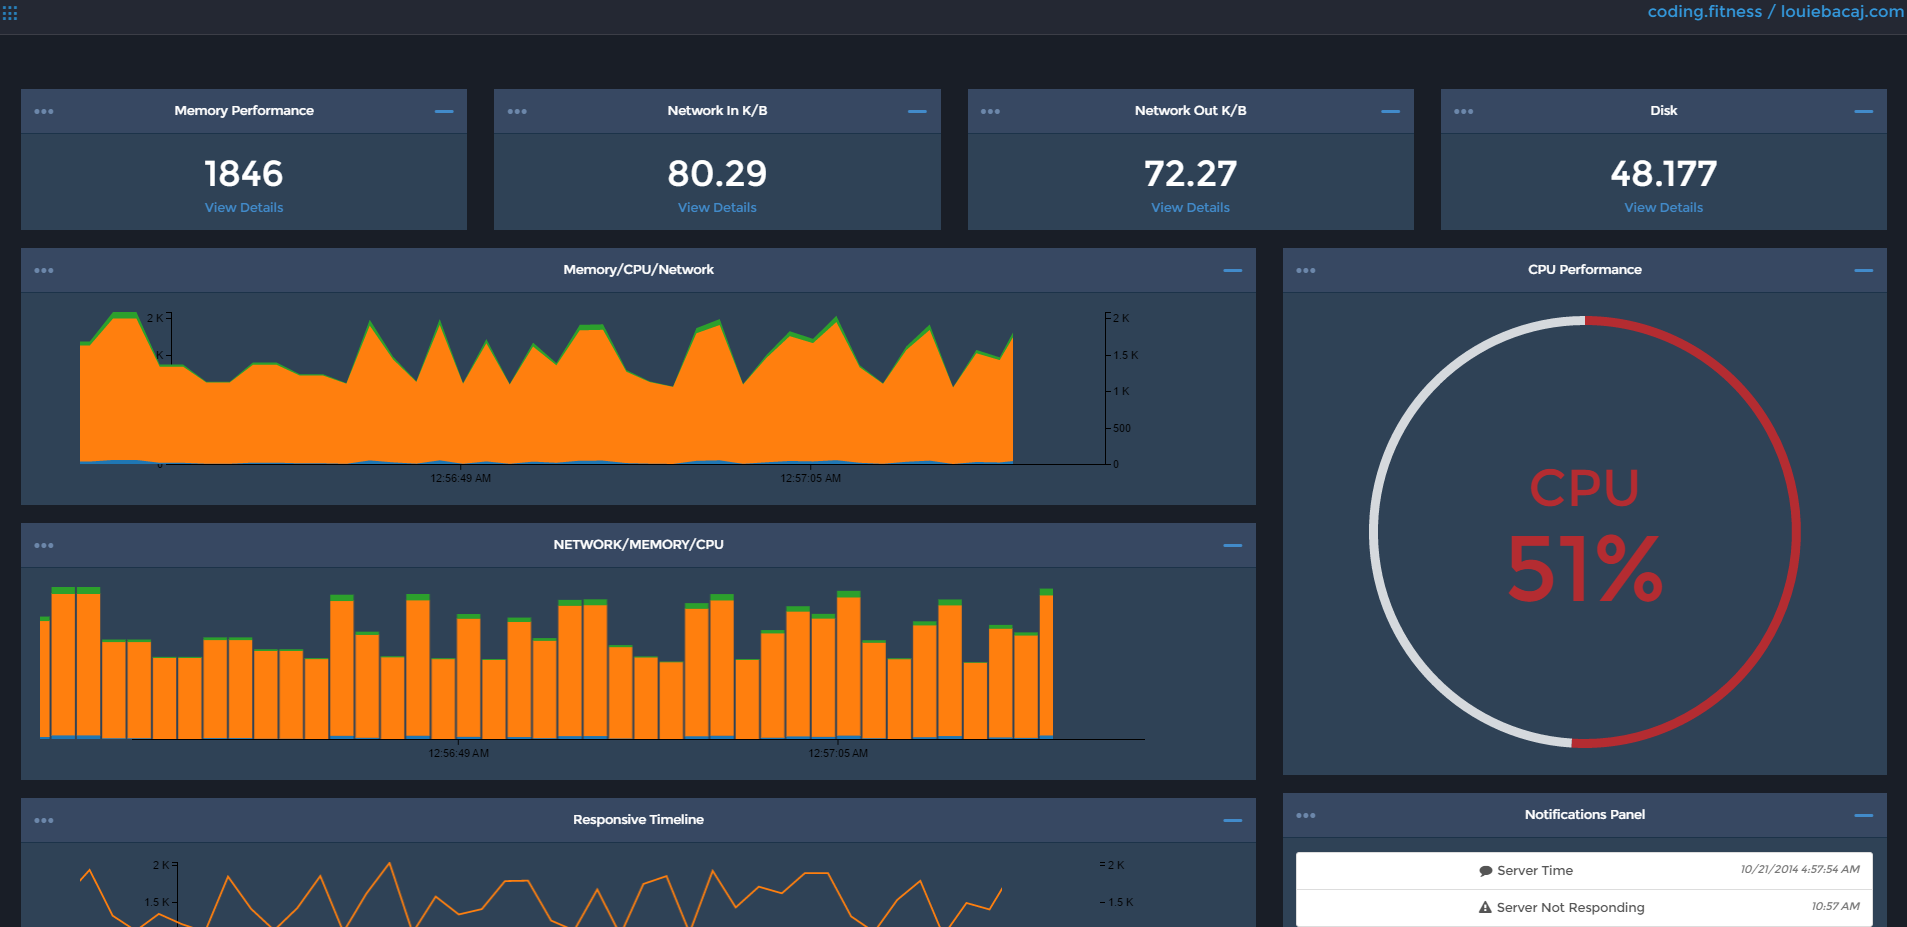Screen dimensions: 1907x927
Task: Collapse the Memory Performance panel
Action: (x=444, y=111)
